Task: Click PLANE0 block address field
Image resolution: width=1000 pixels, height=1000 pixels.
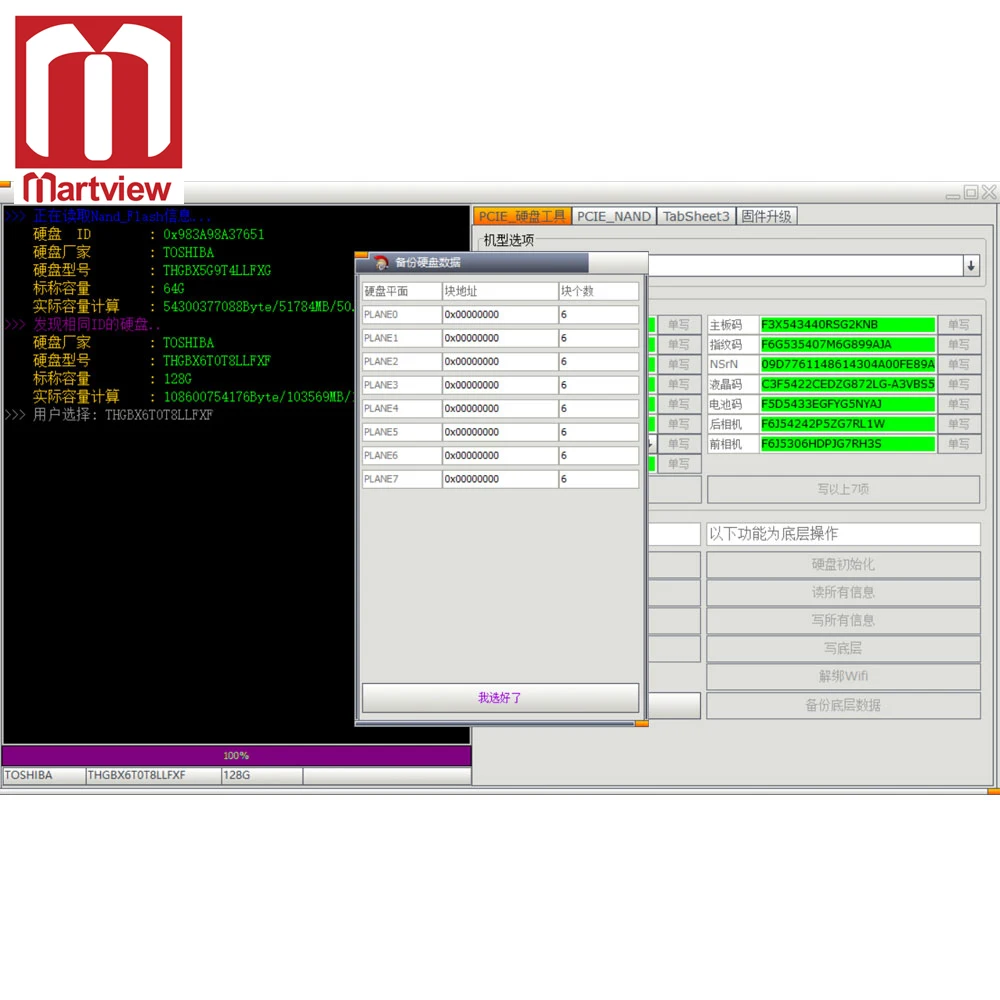Action: pos(500,314)
